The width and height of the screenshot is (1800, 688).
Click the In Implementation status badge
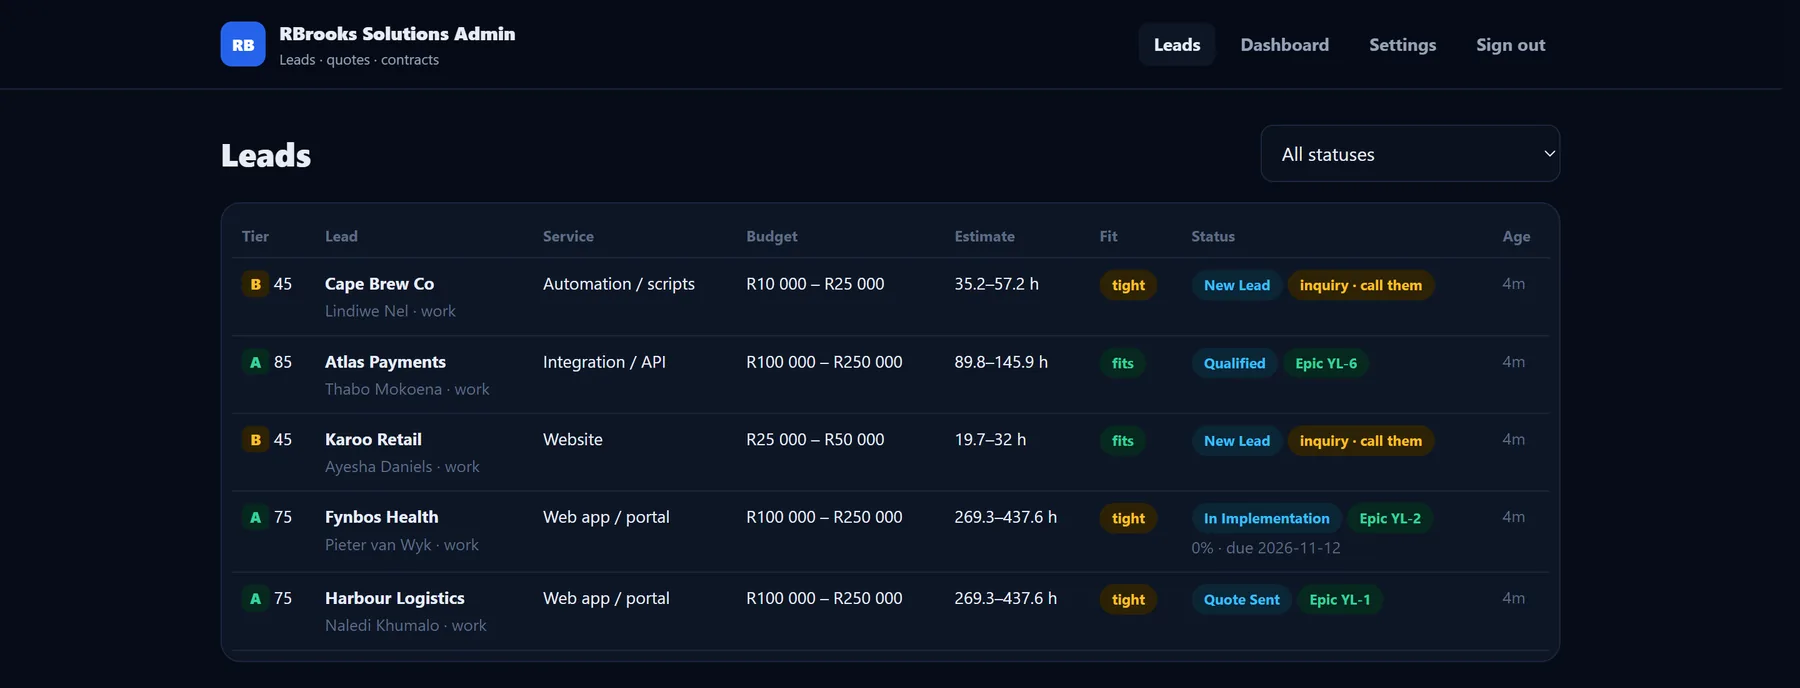(x=1267, y=518)
